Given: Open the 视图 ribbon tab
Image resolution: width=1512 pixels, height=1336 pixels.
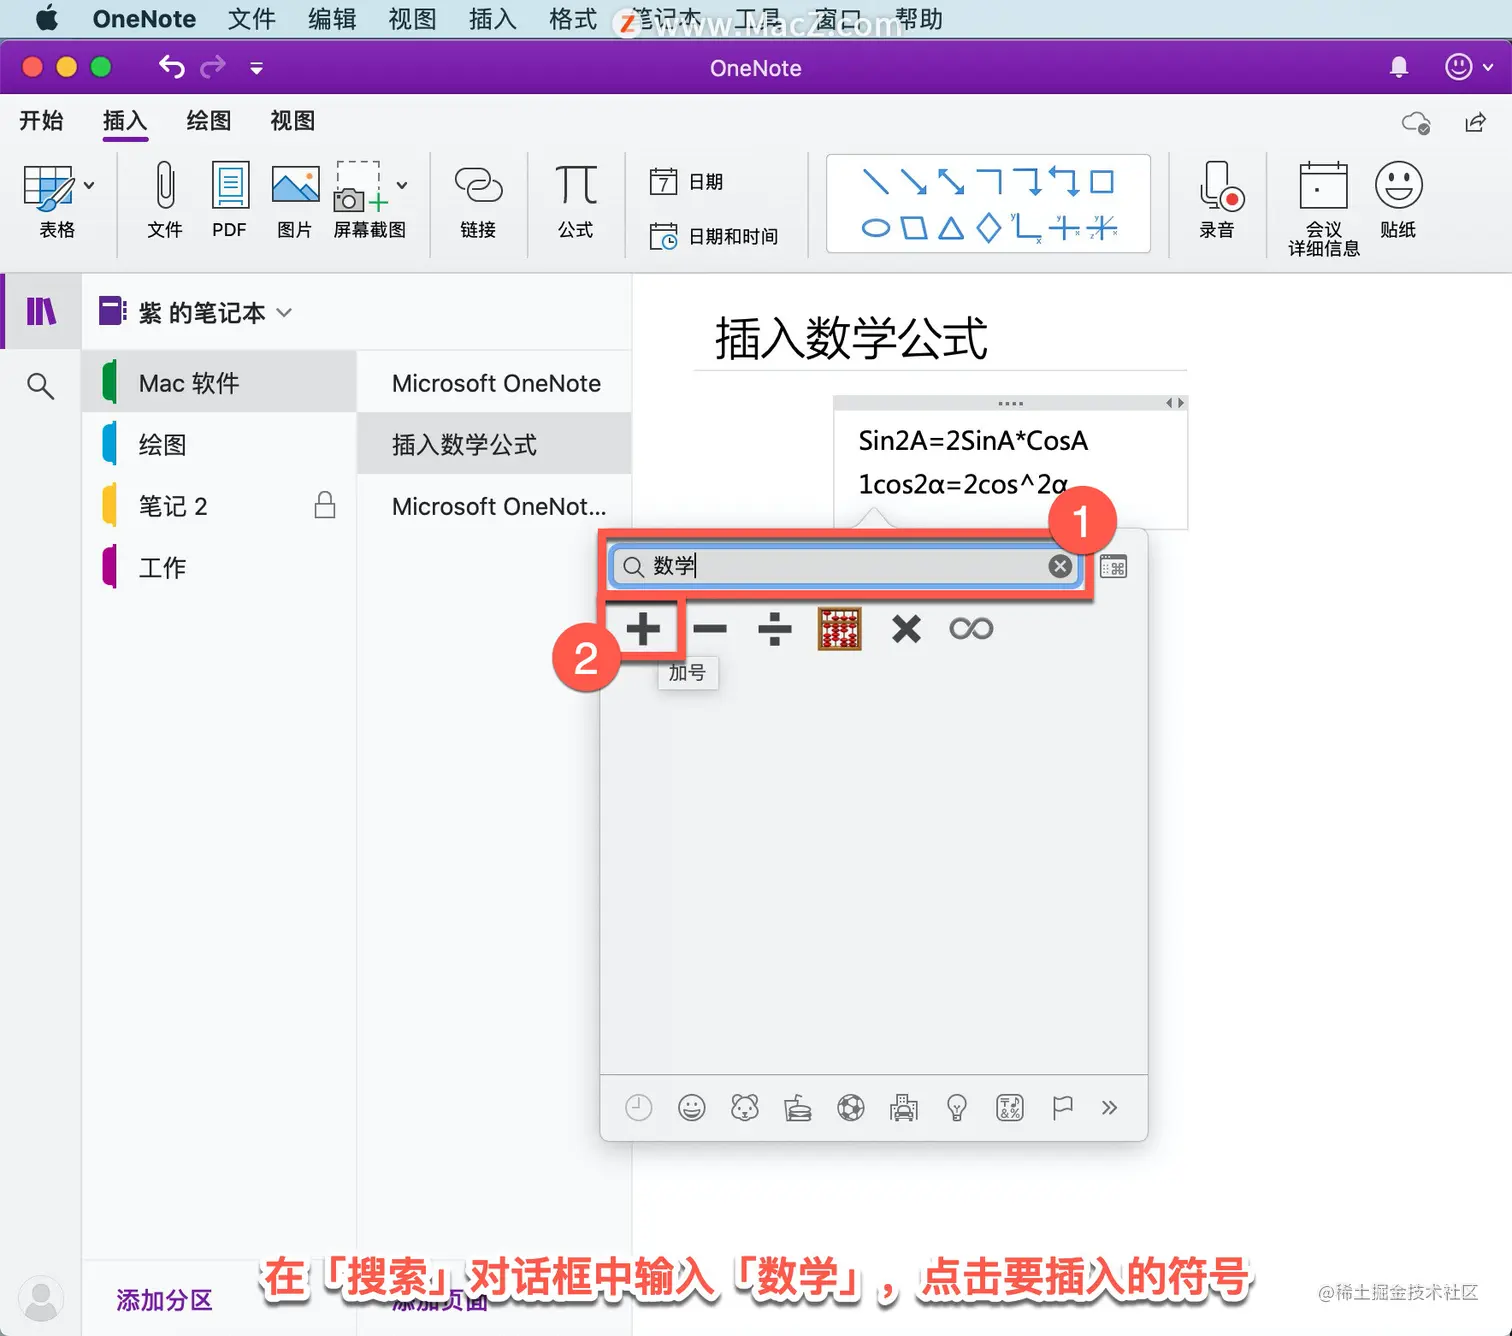Looking at the screenshot, I should [x=293, y=121].
